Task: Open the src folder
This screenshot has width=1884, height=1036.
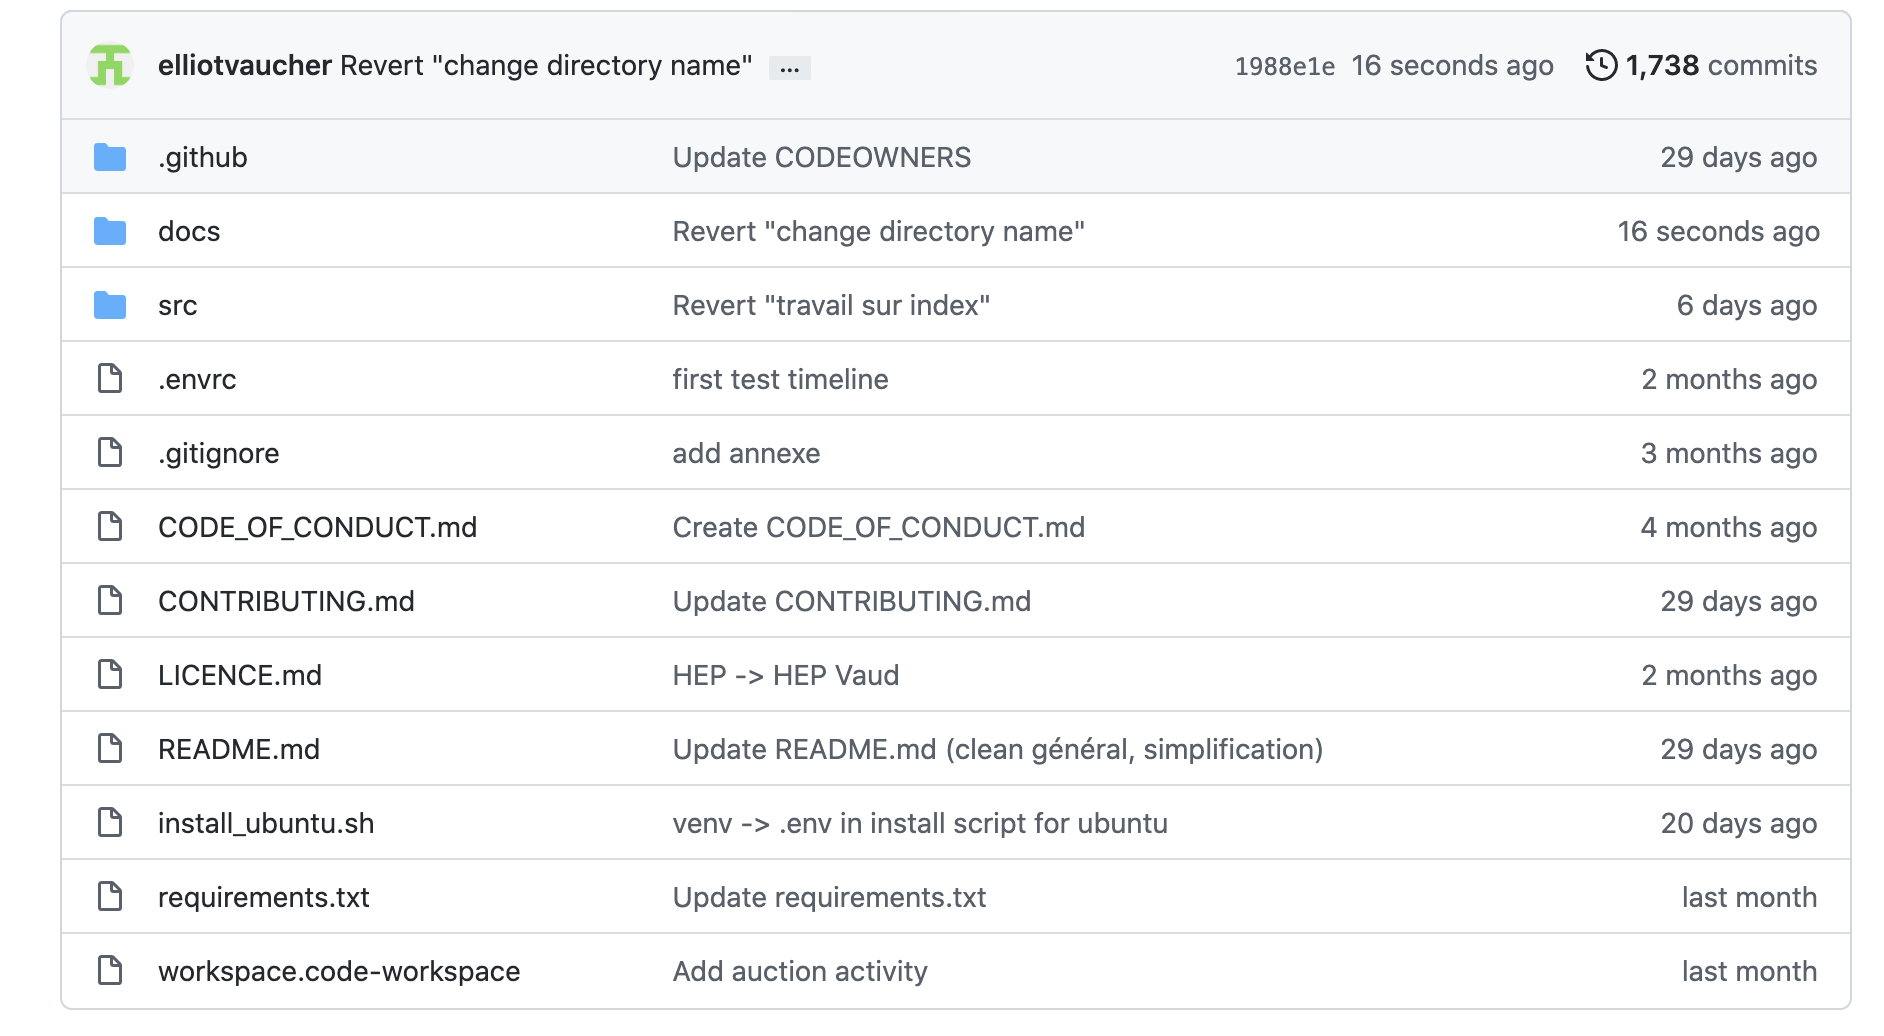Action: click(177, 306)
